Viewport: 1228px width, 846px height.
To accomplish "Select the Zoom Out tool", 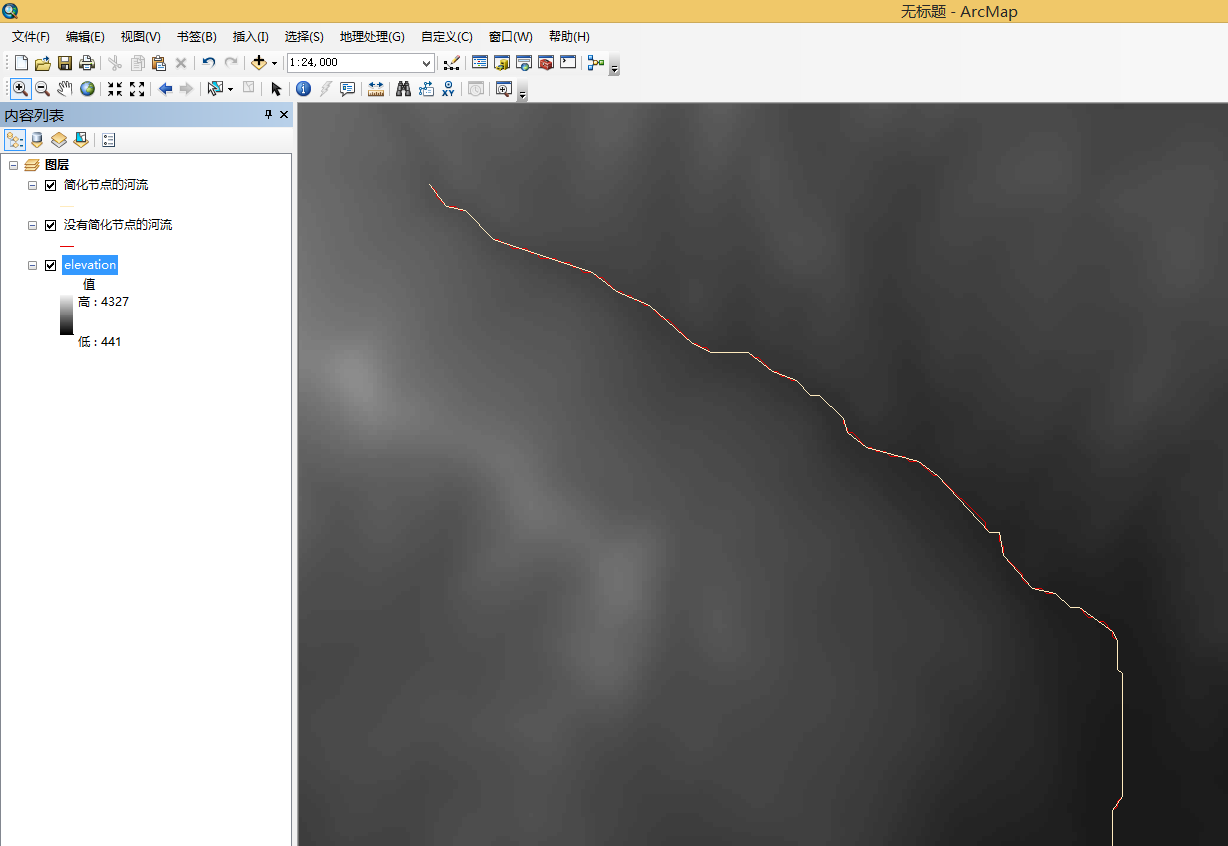I will click(43, 88).
